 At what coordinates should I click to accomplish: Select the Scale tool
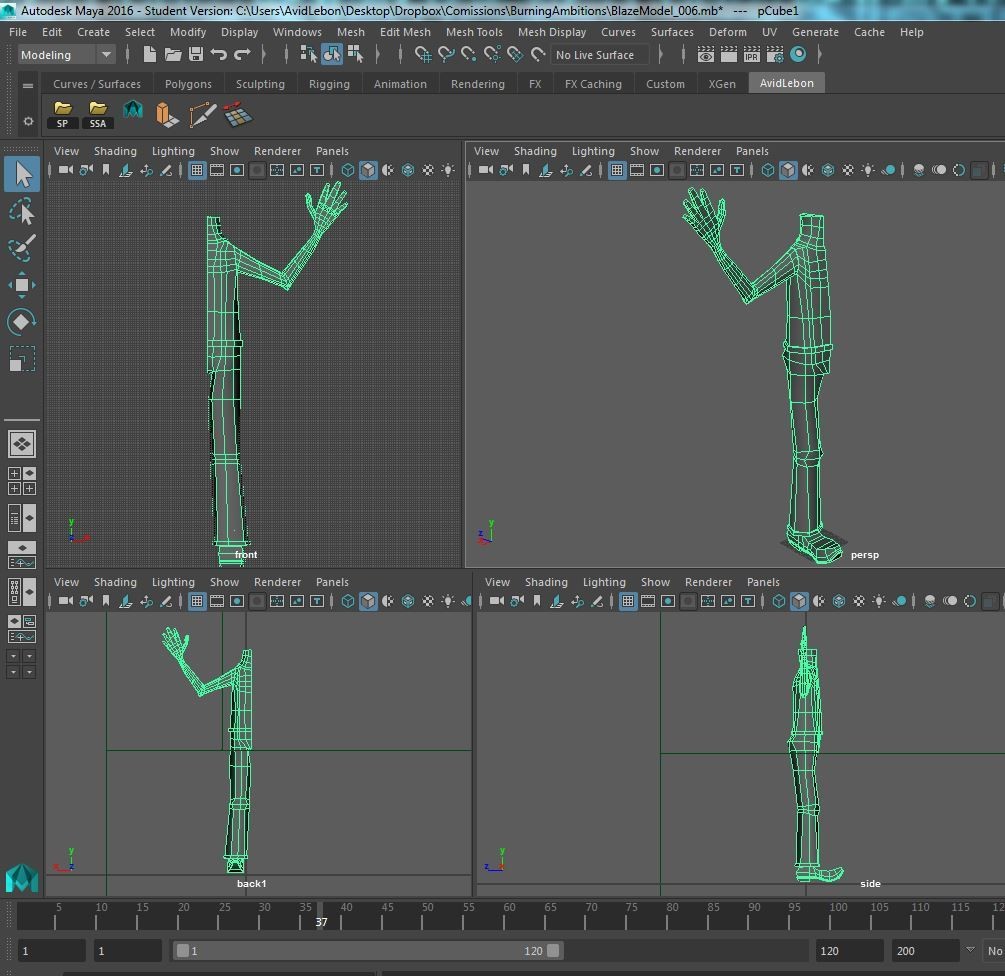point(22,358)
